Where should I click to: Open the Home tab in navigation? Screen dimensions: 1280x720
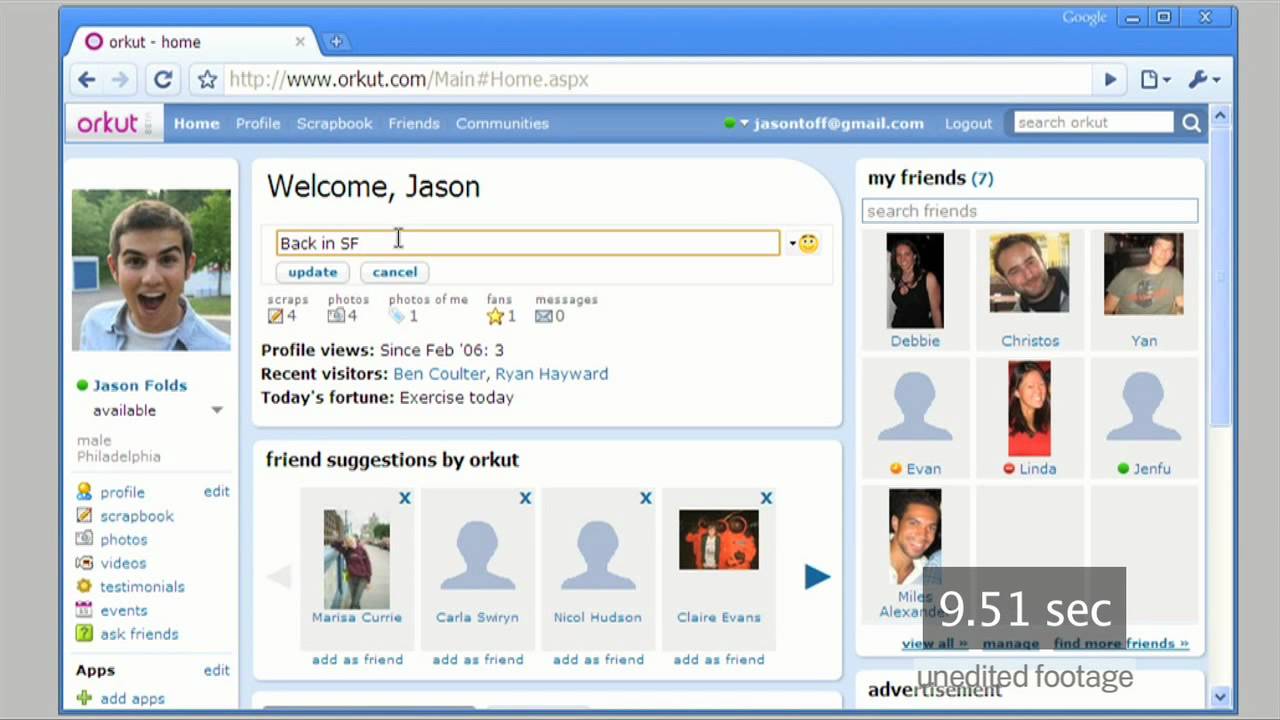196,124
